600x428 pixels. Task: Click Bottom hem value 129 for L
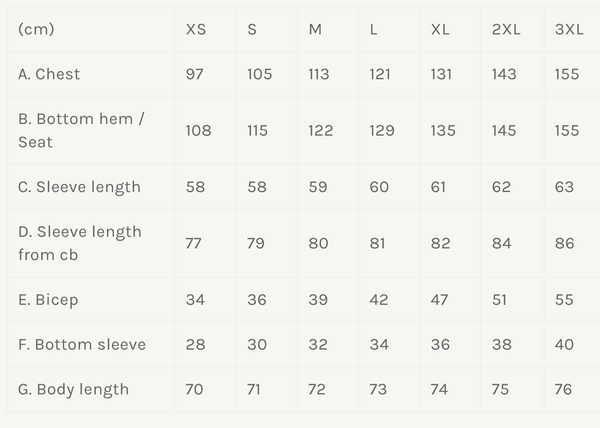382,130
